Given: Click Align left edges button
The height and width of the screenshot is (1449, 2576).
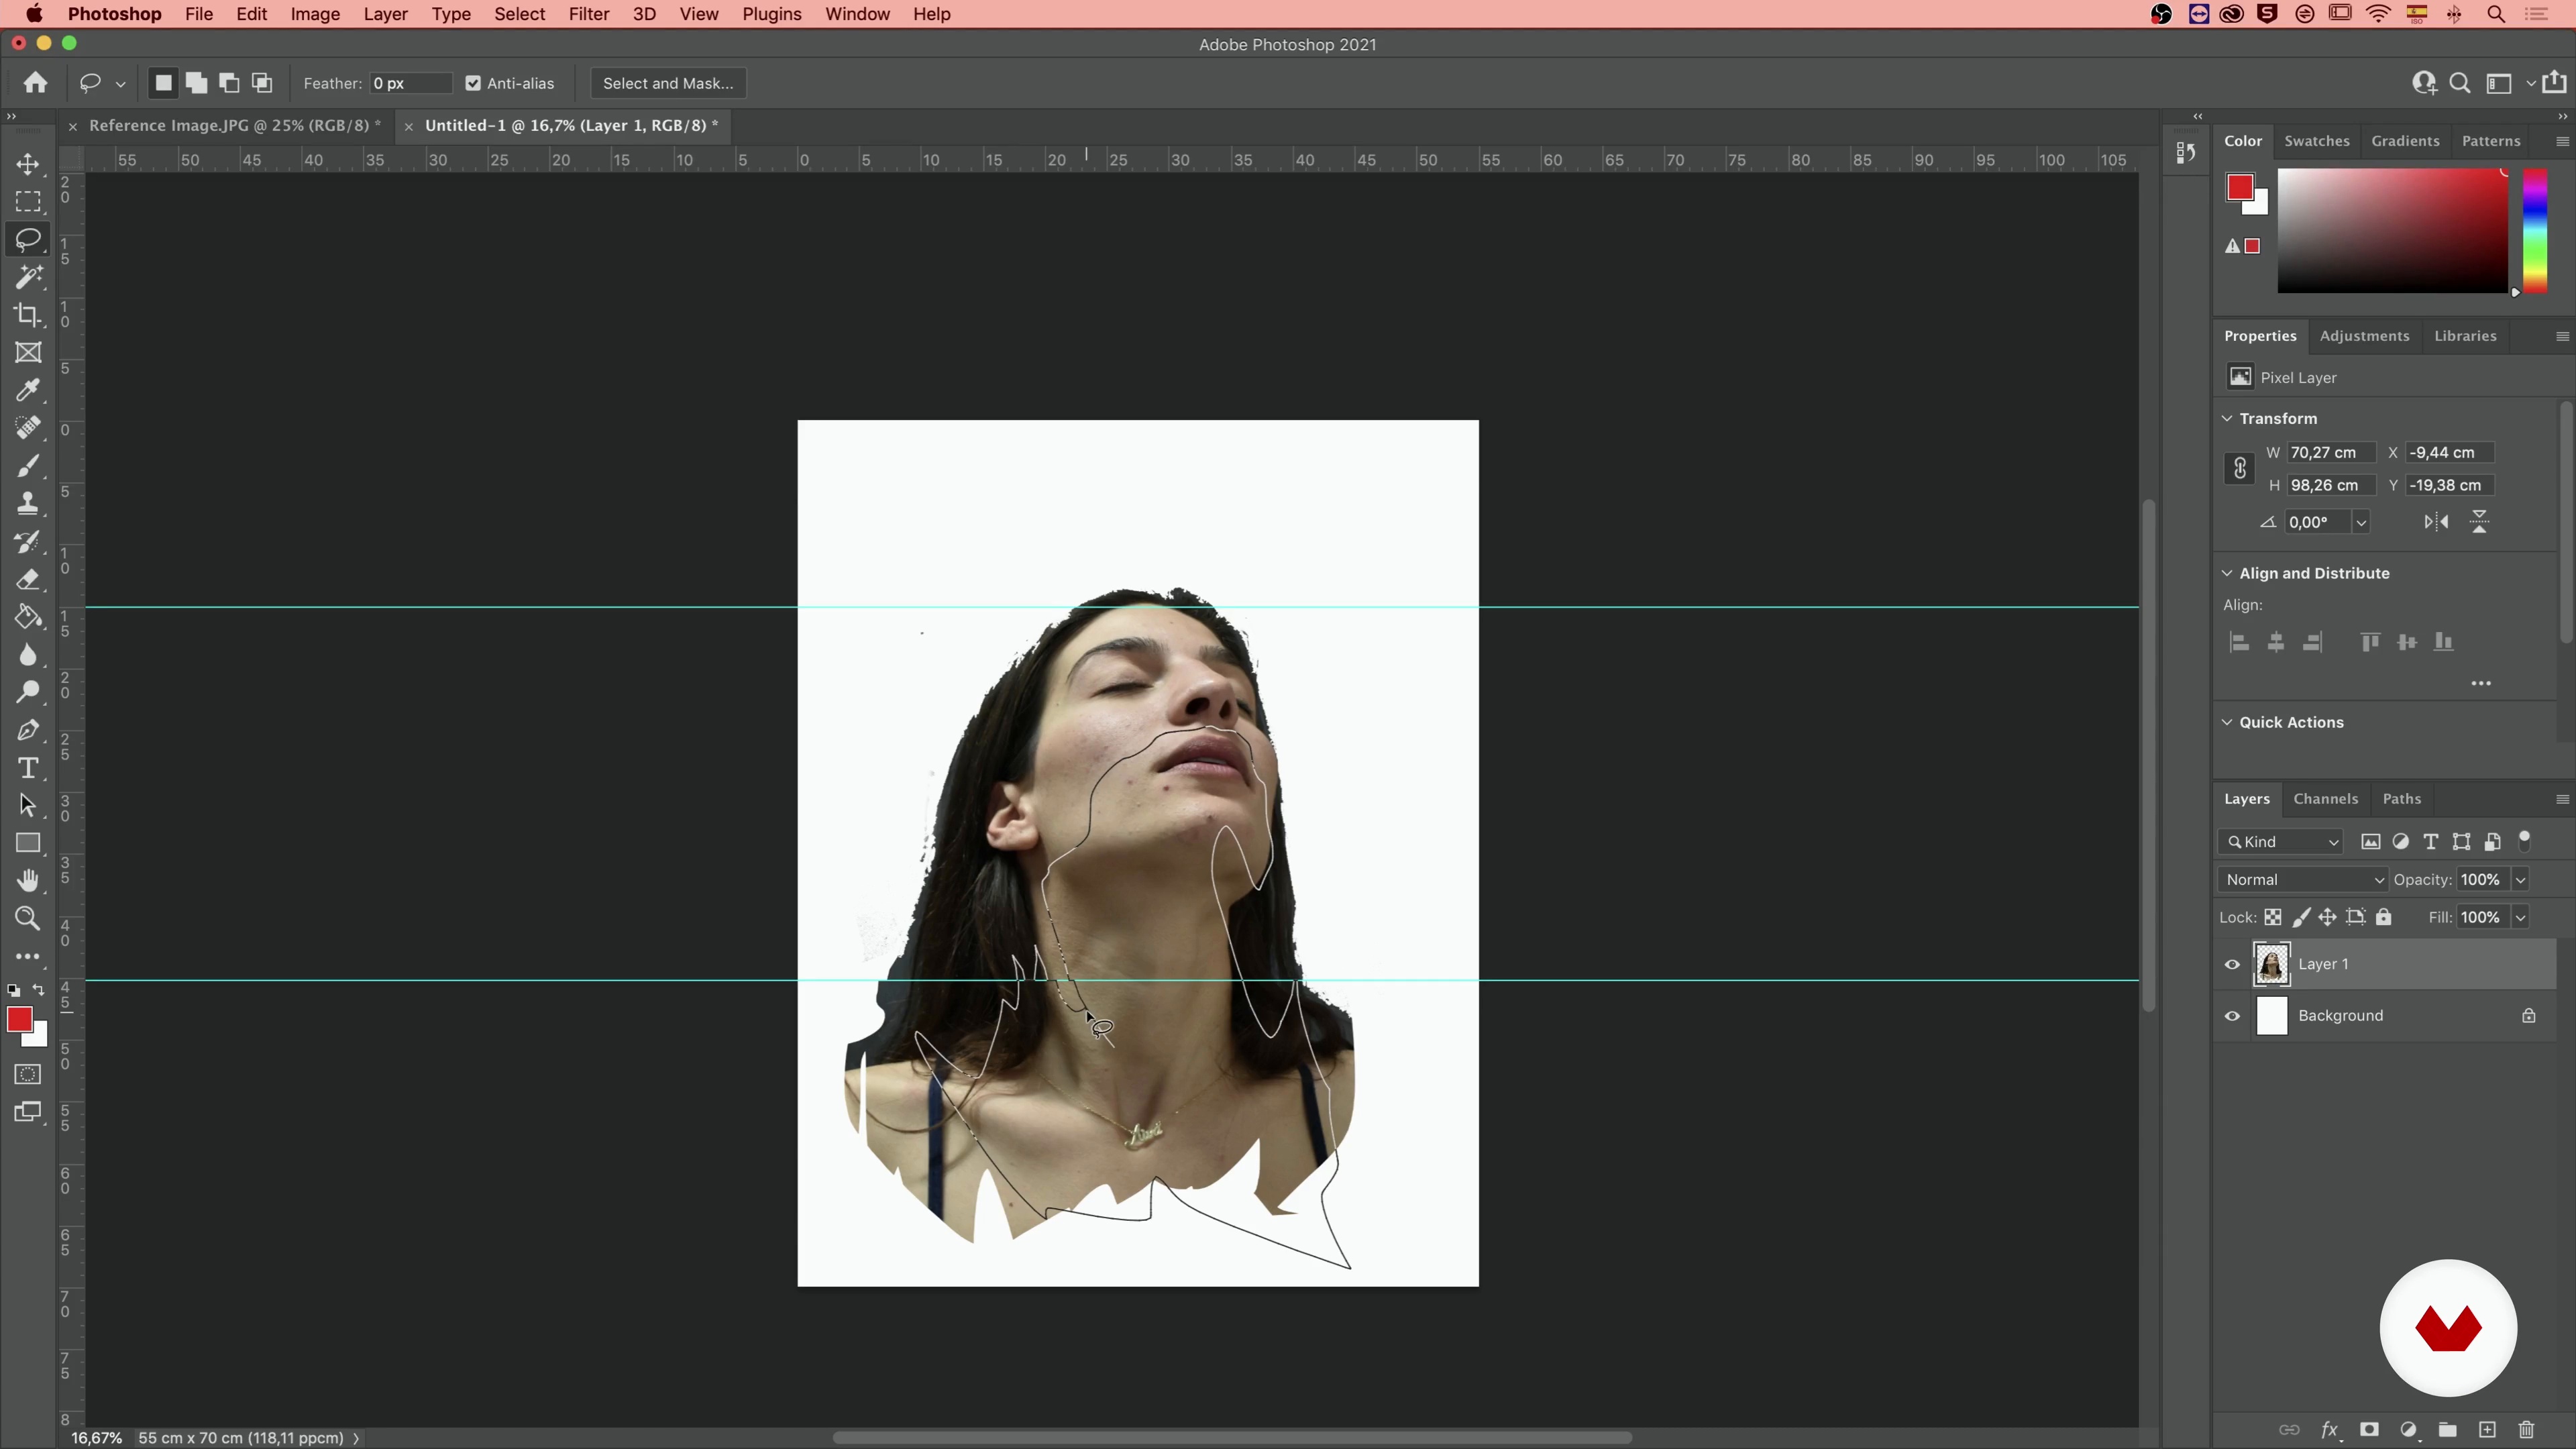Looking at the screenshot, I should click(x=2240, y=643).
